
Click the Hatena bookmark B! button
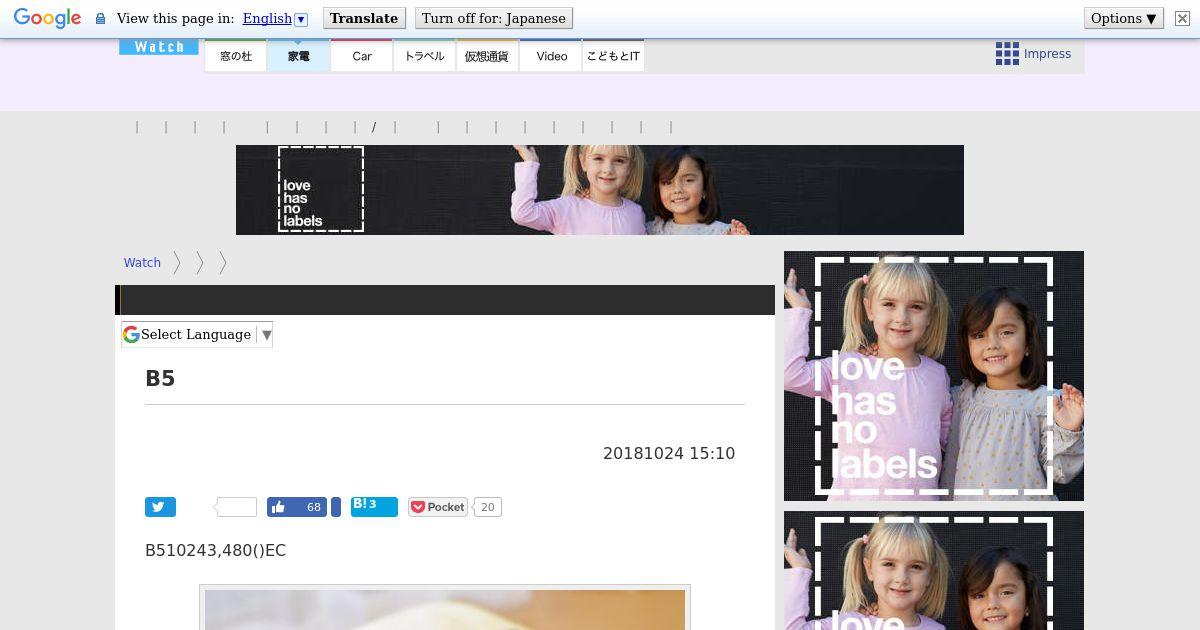[374, 507]
